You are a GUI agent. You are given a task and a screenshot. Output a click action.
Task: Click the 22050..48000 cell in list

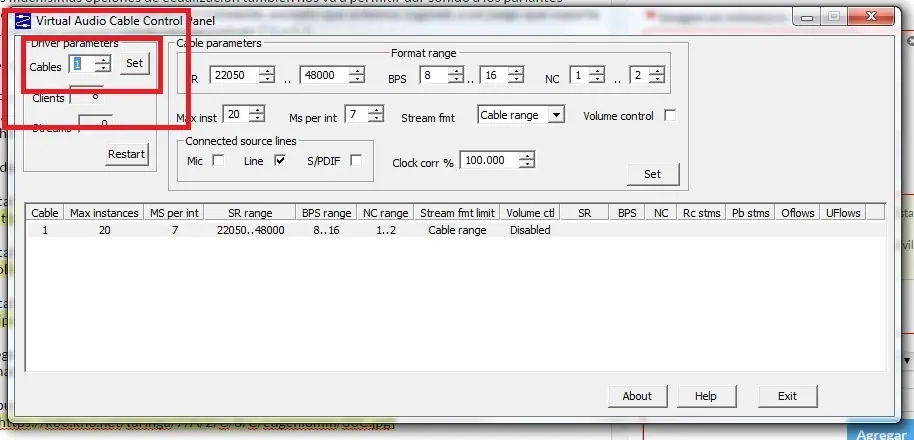251,230
